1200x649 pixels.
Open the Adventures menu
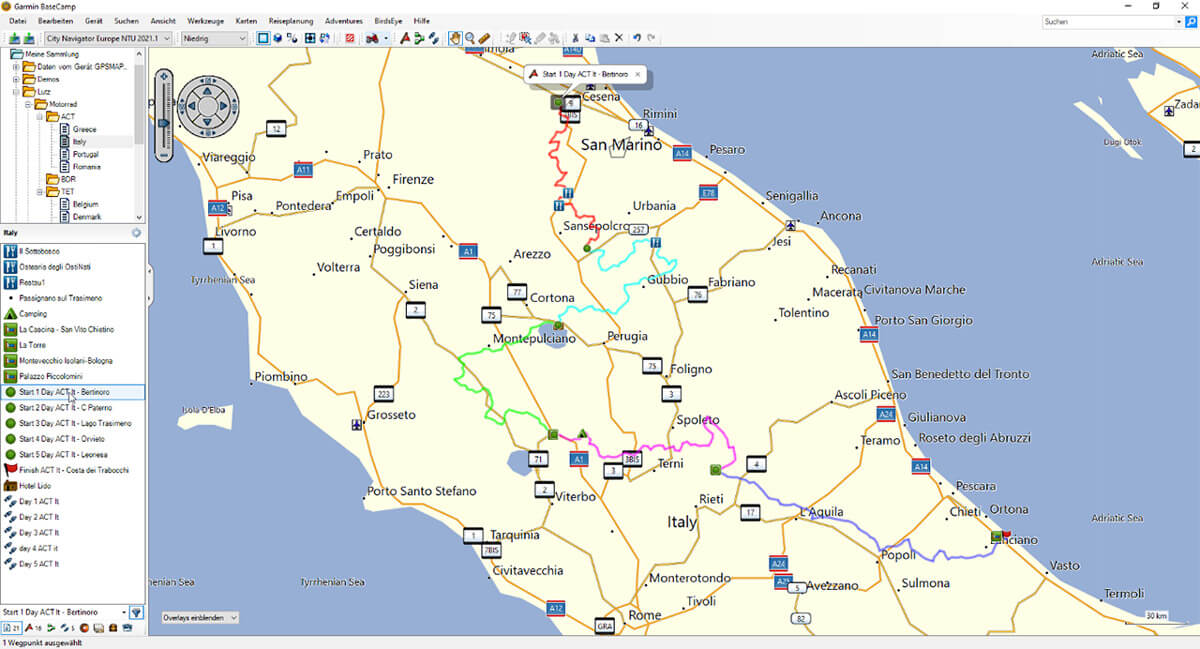(x=344, y=20)
